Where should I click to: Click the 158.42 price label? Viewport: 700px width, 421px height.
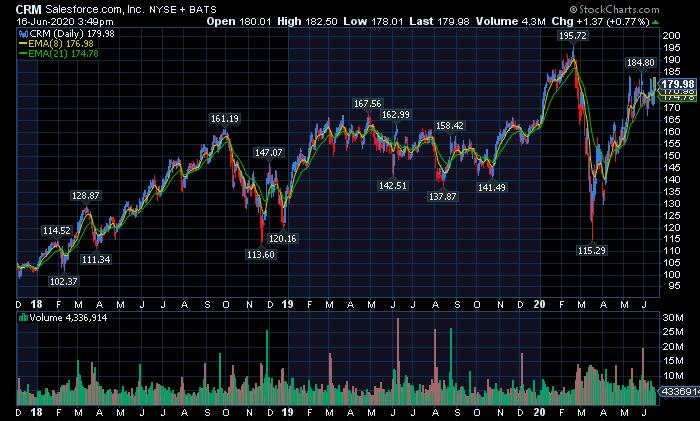click(x=450, y=126)
